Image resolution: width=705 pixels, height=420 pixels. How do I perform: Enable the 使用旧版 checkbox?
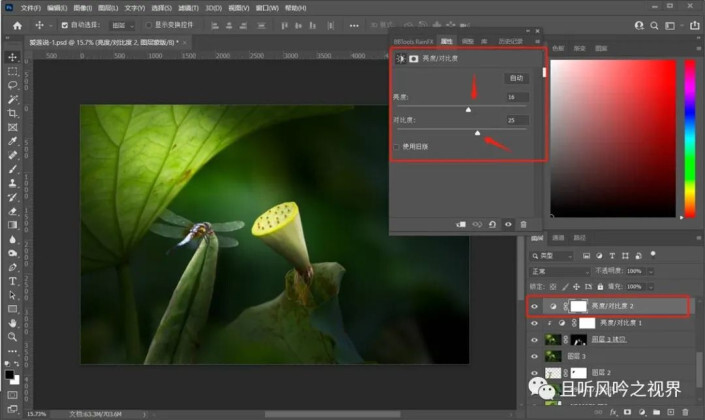(x=397, y=146)
